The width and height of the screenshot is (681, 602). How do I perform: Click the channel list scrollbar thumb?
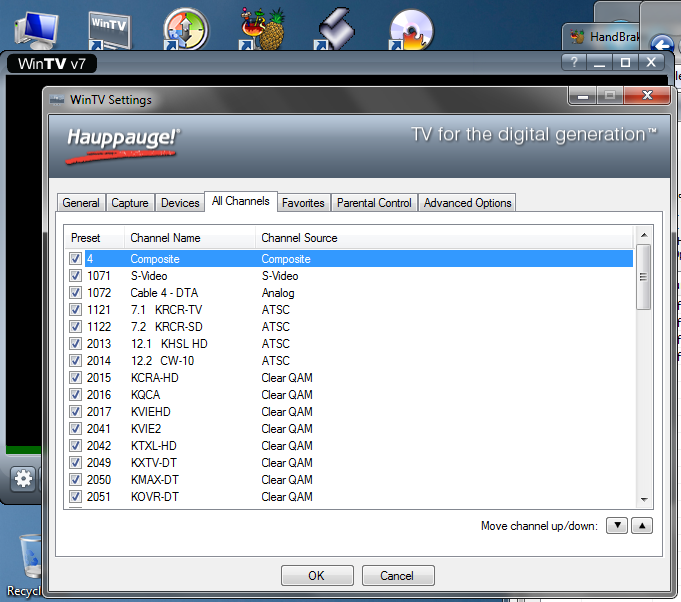pos(643,277)
